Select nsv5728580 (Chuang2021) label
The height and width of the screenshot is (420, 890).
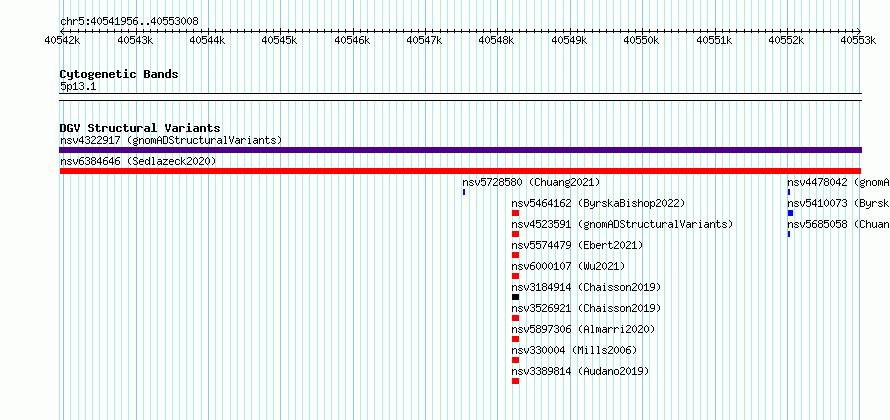click(x=531, y=182)
